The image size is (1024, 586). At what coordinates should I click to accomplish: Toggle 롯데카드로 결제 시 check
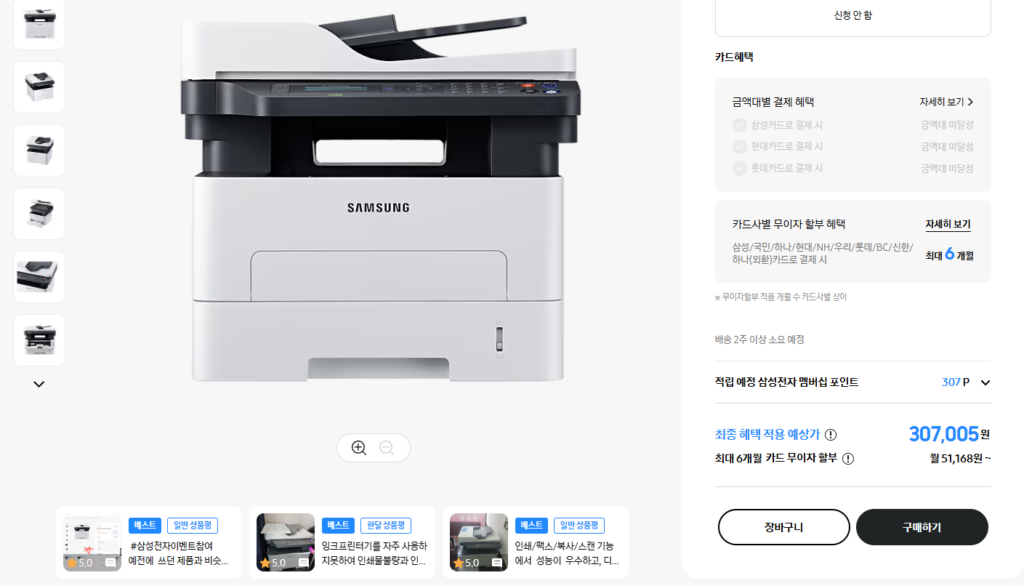click(x=739, y=168)
